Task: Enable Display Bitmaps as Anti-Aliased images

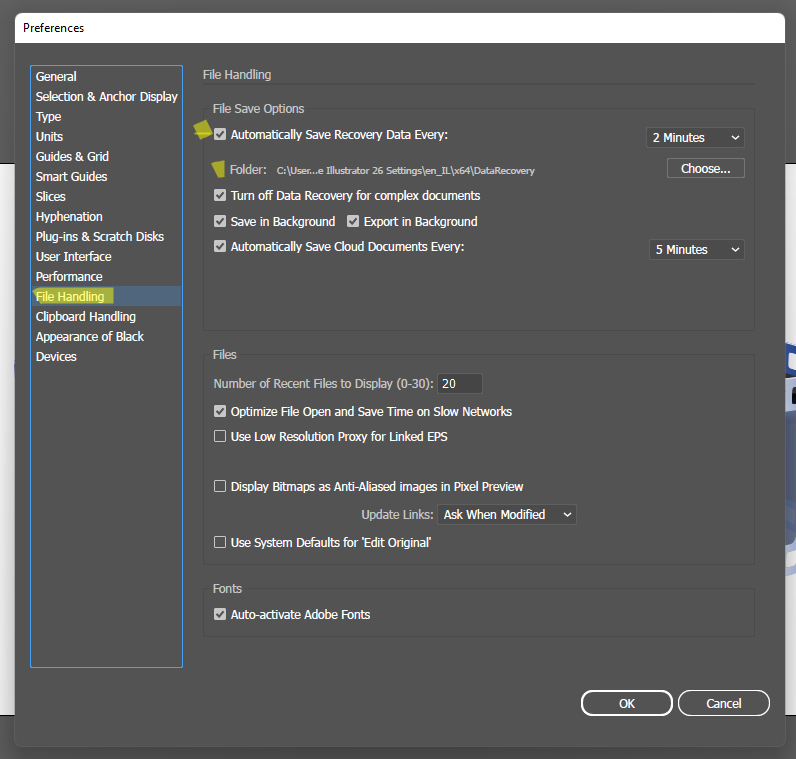Action: tap(220, 486)
